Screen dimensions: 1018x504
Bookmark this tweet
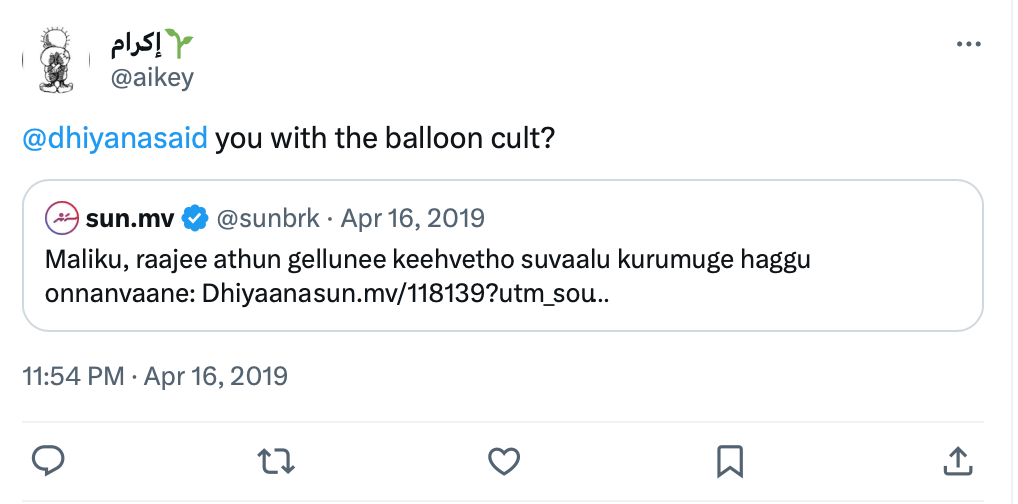[730, 459]
